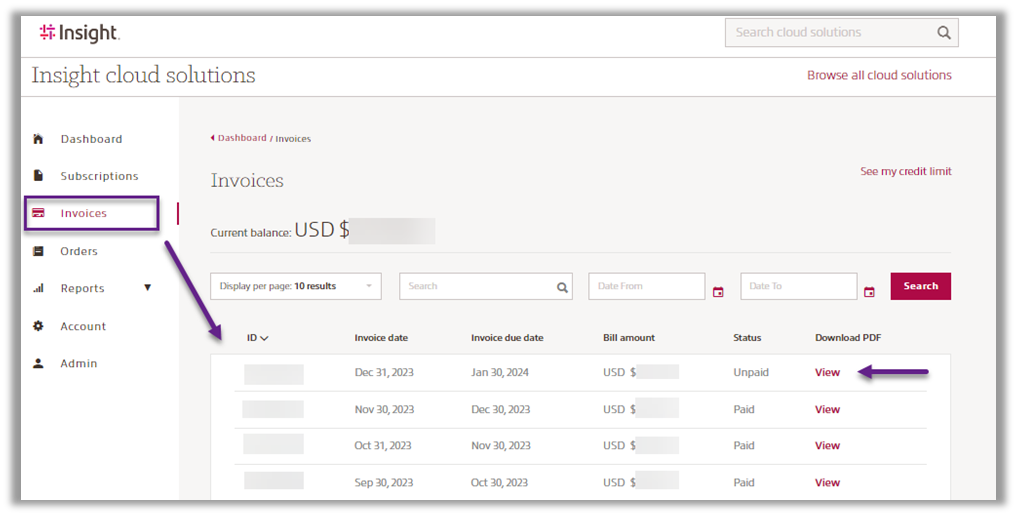This screenshot has width=1017, height=516.
Task: Click the Dec 31, 2023 invoice date
Action: [384, 372]
